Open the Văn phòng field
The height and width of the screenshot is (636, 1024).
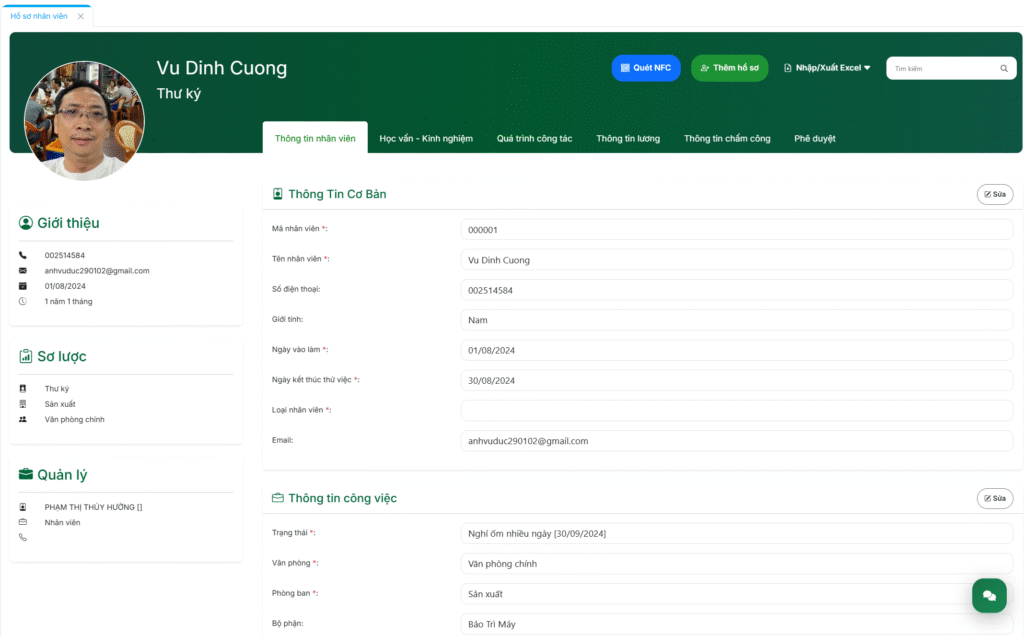pos(737,564)
